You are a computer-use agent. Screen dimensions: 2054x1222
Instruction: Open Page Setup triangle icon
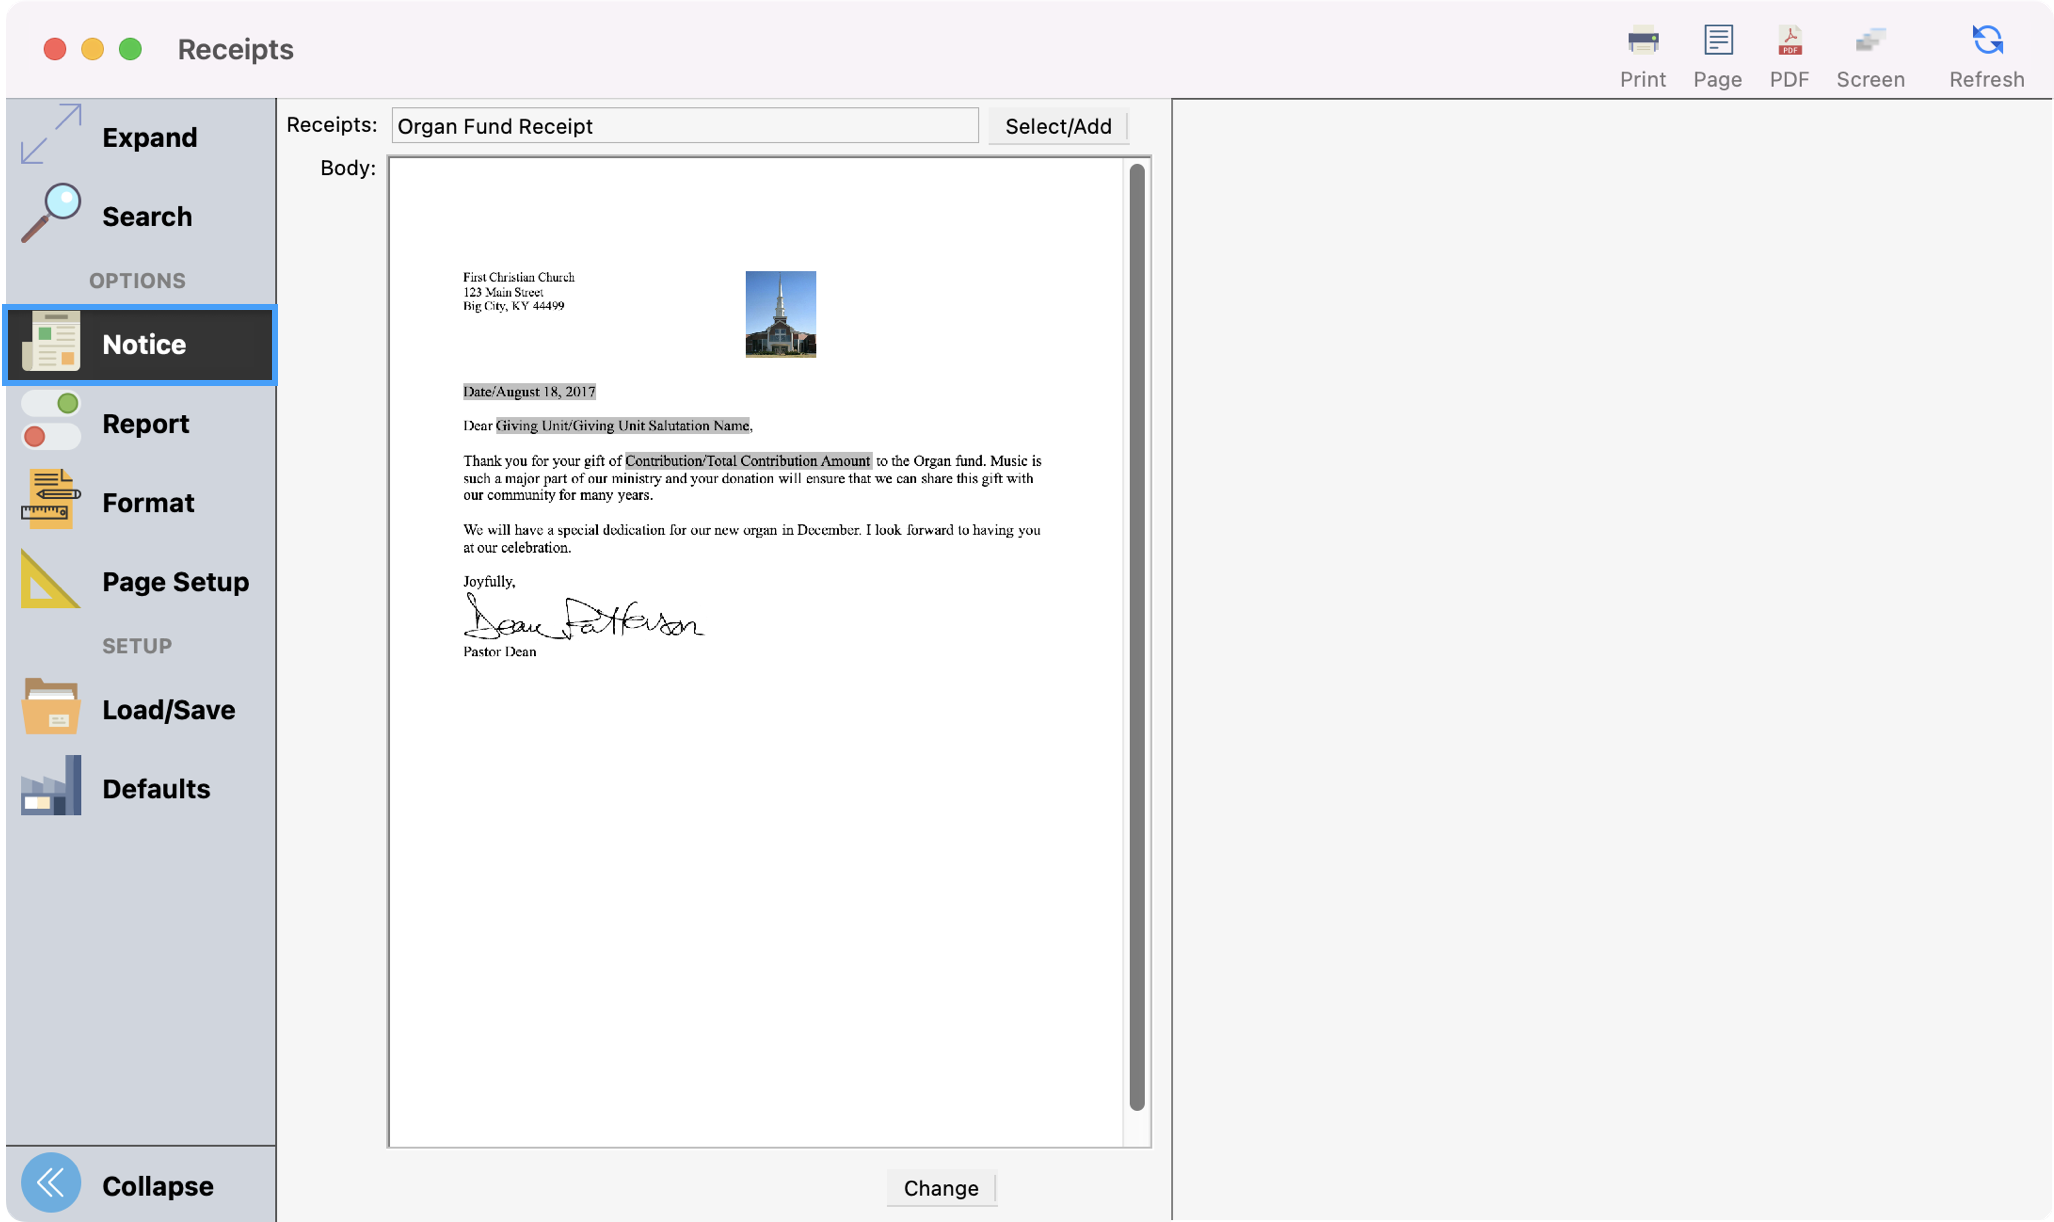pos(50,580)
